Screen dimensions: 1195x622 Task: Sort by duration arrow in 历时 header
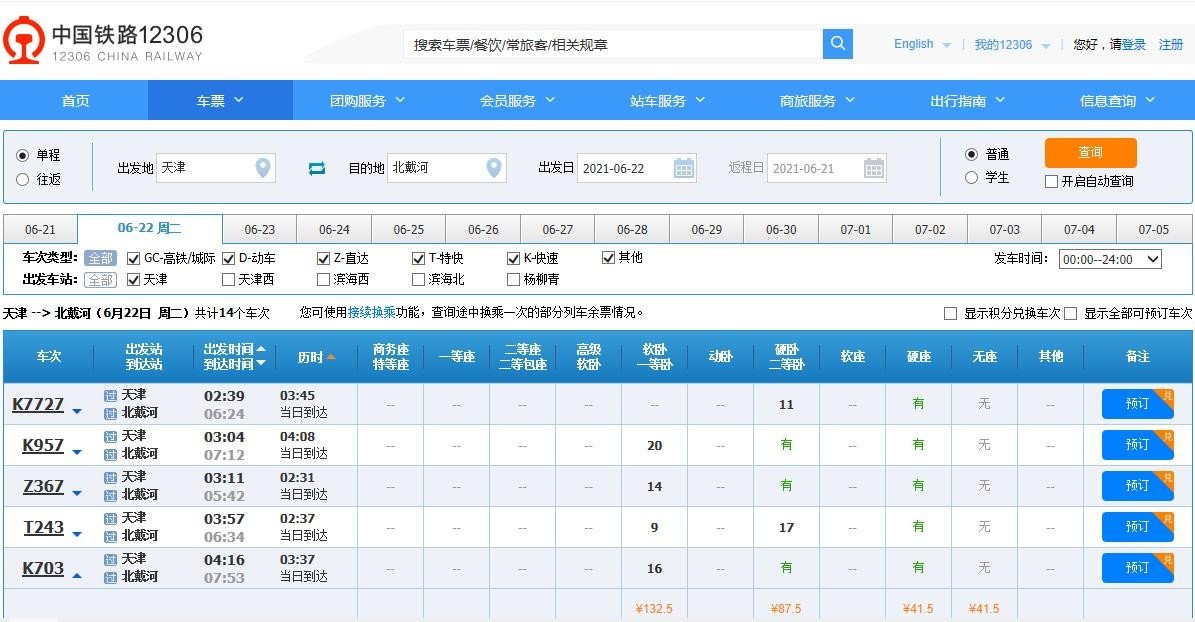click(x=331, y=357)
